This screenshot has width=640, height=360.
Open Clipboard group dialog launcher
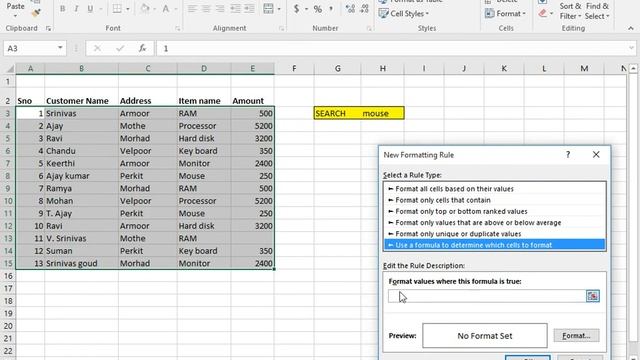[49, 29]
